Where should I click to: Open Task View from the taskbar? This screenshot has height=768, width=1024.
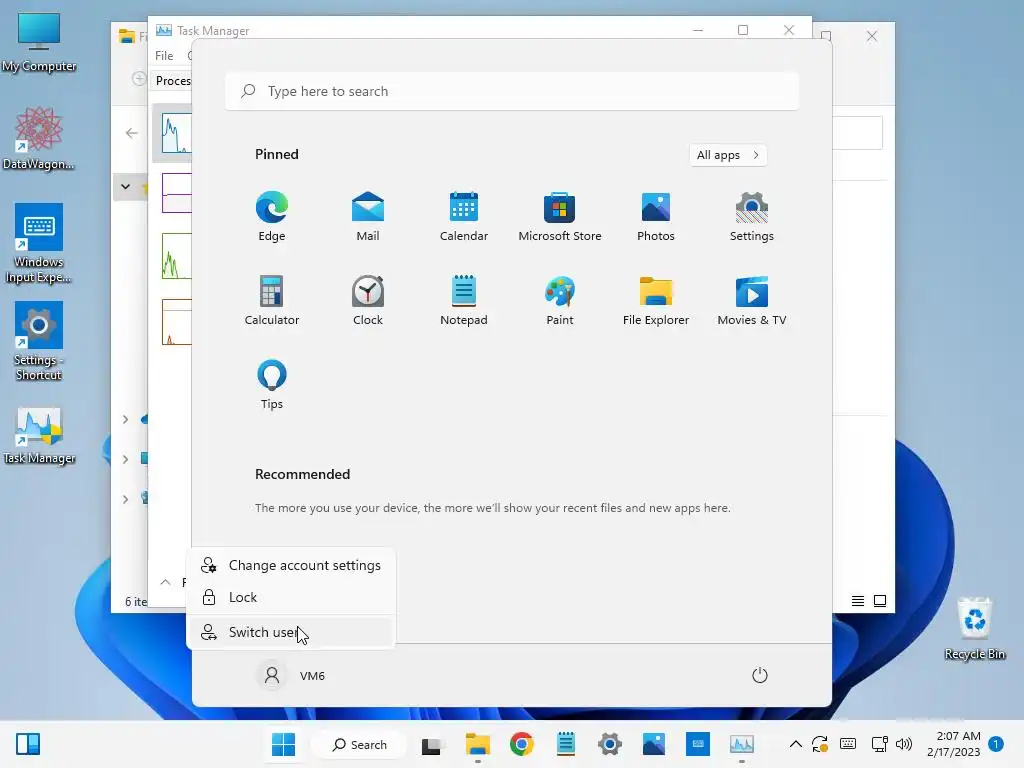click(x=431, y=744)
